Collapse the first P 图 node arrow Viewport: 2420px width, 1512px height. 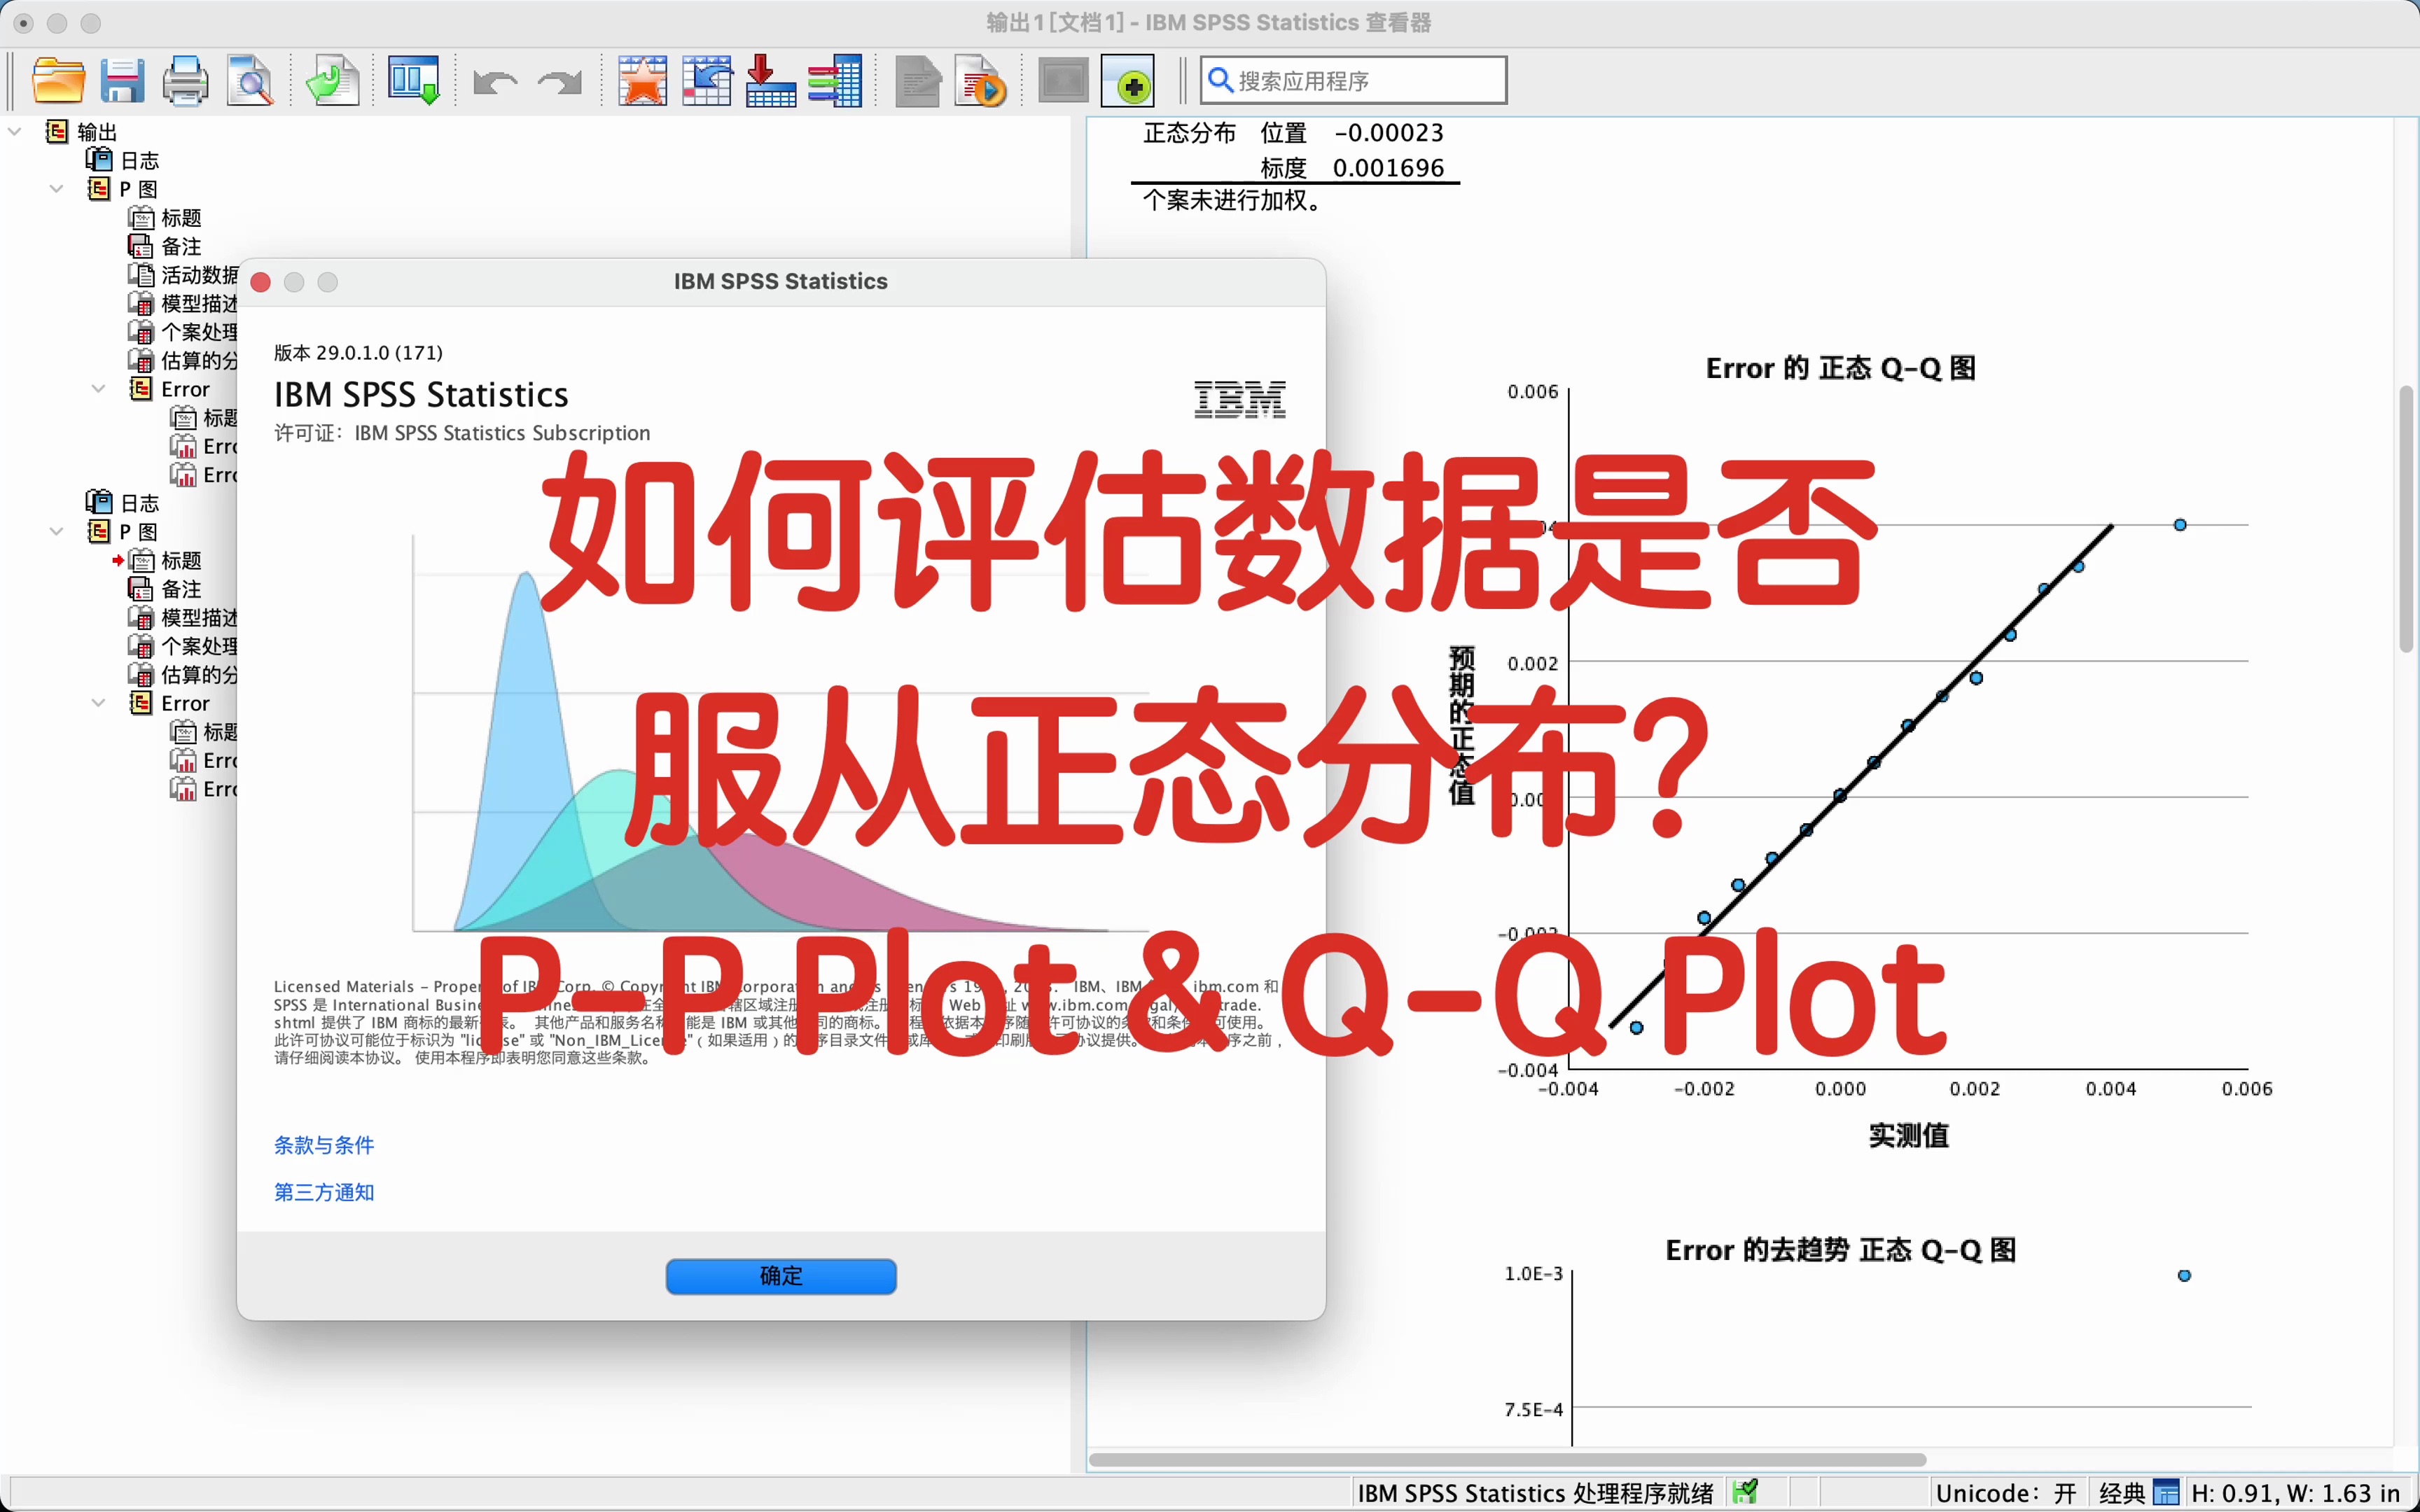pyautogui.click(x=57, y=189)
